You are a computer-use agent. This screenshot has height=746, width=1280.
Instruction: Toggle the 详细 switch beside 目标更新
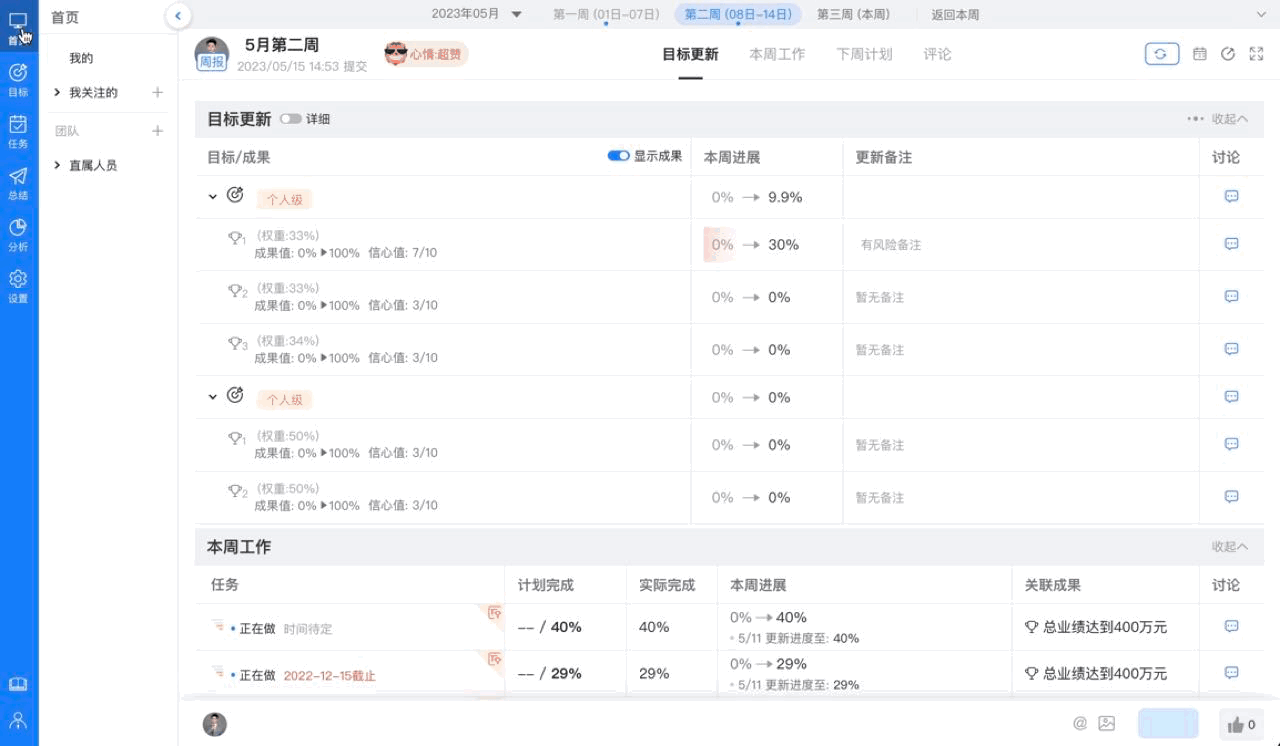click(x=291, y=119)
